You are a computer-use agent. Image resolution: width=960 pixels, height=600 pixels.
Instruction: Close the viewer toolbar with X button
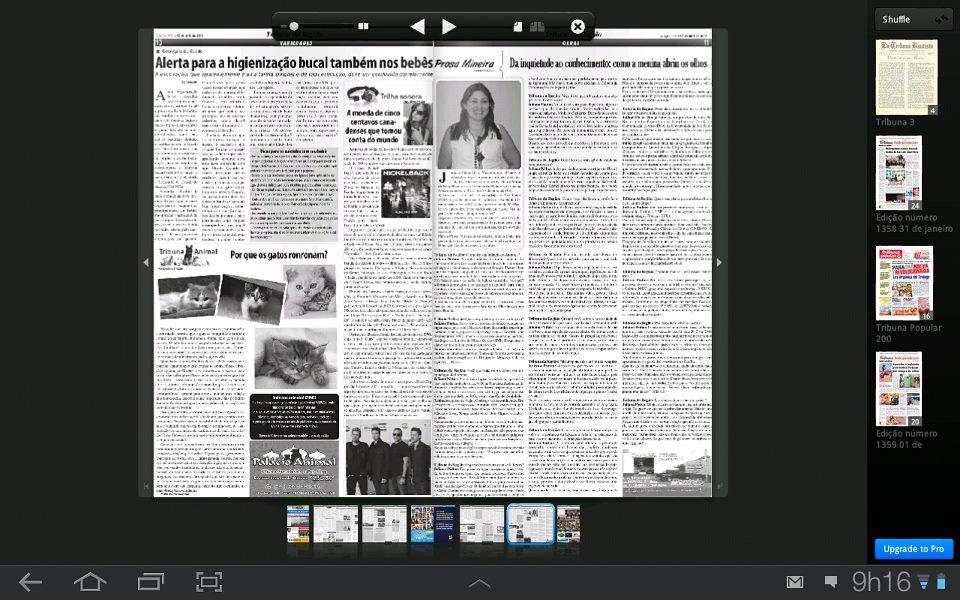[577, 27]
